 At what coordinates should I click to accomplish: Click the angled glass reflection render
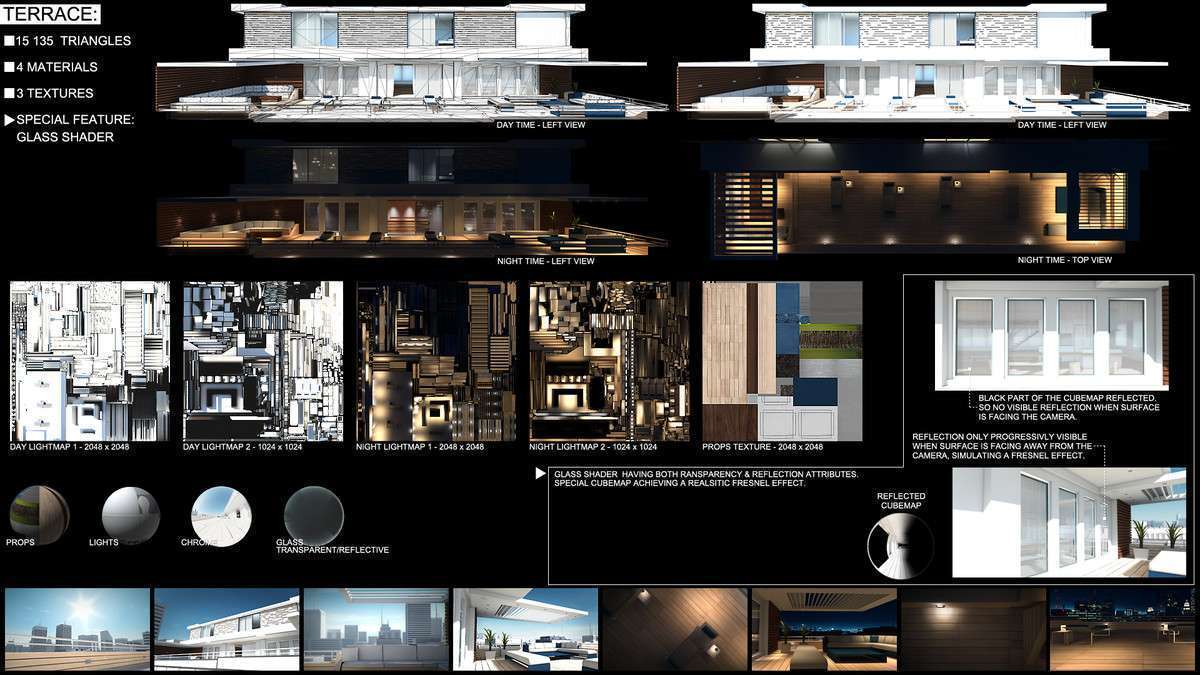[1068, 522]
